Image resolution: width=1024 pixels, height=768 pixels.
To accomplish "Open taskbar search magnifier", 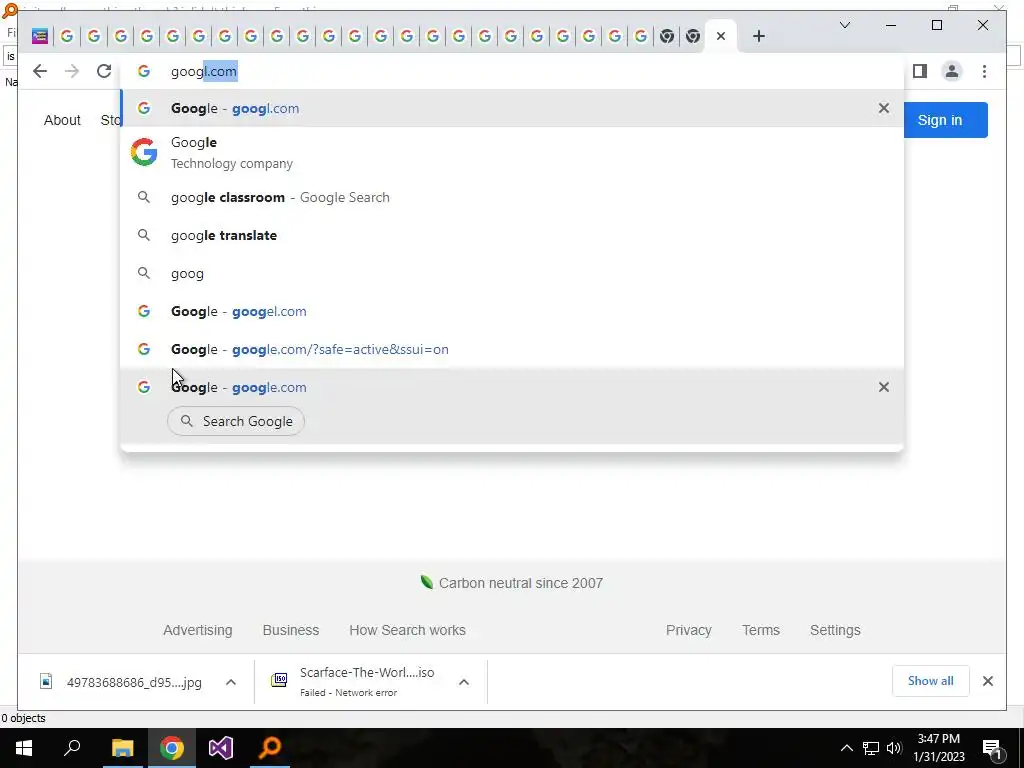I will (72, 748).
